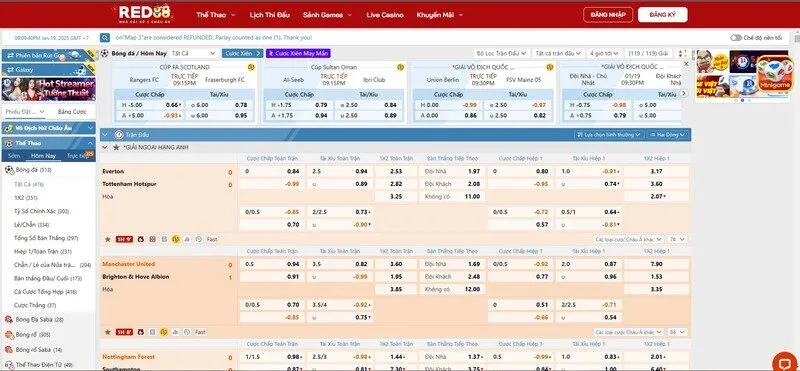Viewport: 800px width, 371px height.
Task: Favorite the Everton match with the star icon
Action: coord(108,239)
